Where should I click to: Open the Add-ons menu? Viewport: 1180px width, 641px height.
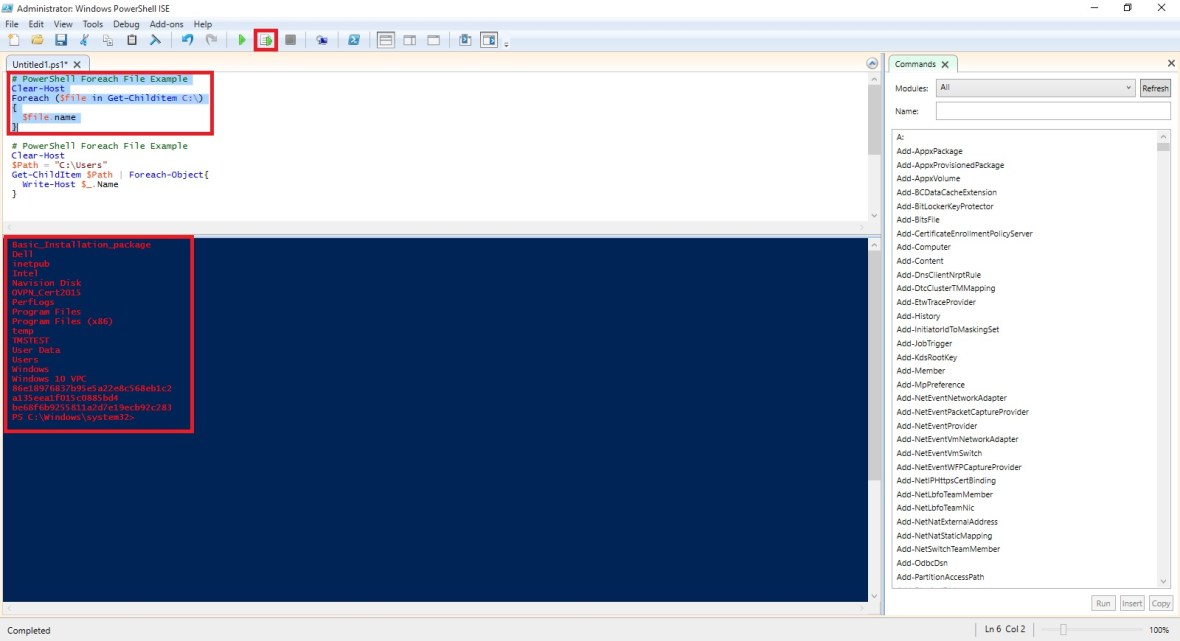[x=166, y=24]
